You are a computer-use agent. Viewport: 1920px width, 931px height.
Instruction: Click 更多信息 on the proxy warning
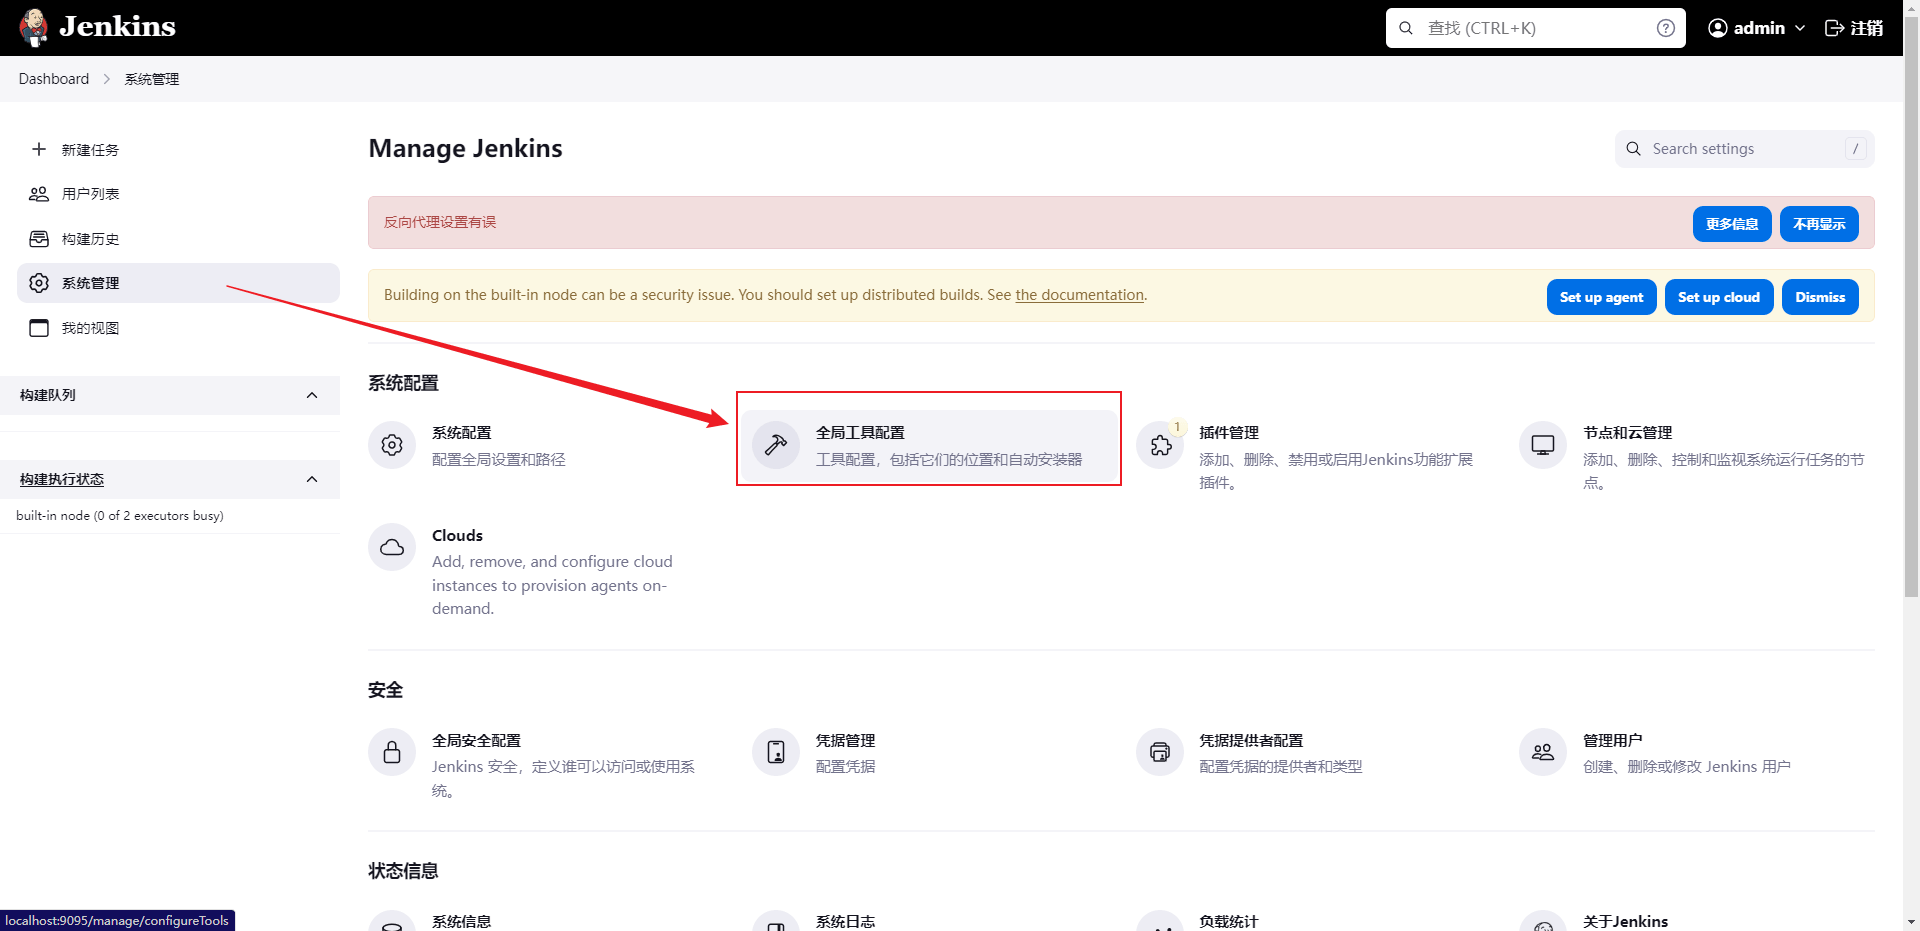[1732, 224]
